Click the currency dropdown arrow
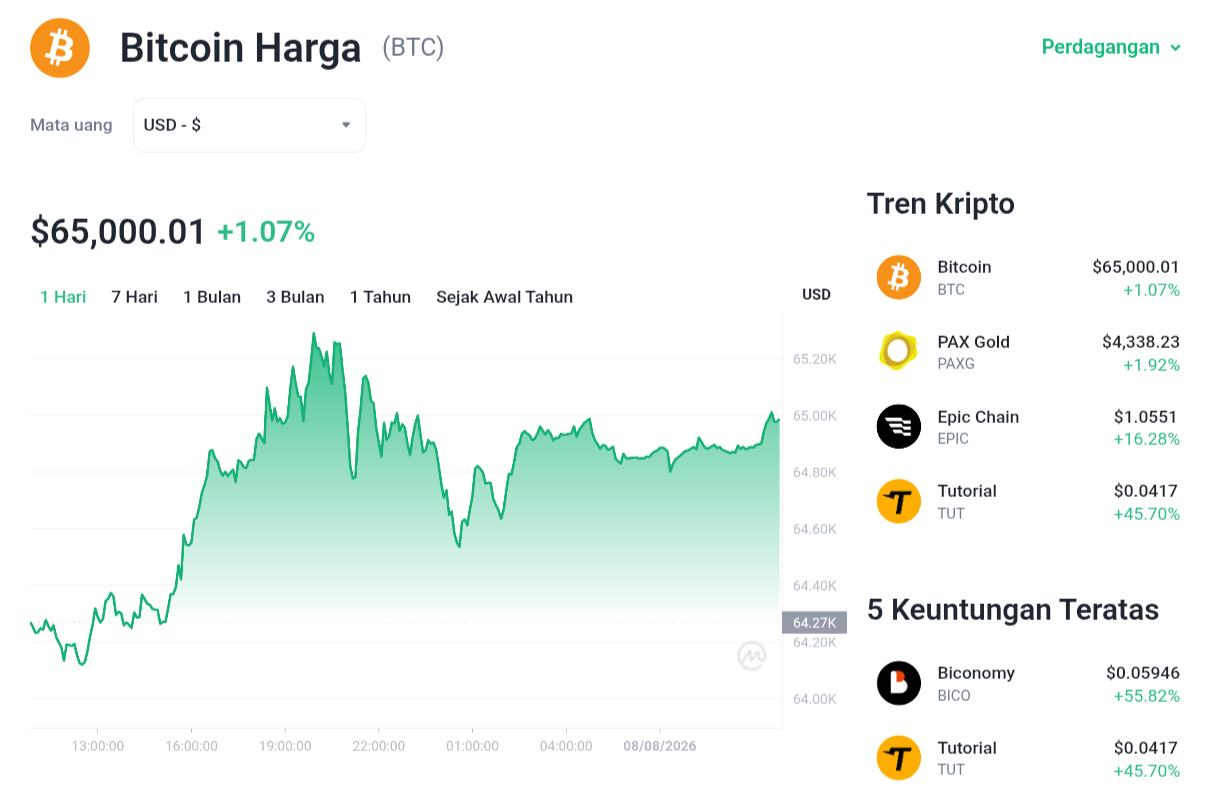 pos(346,125)
